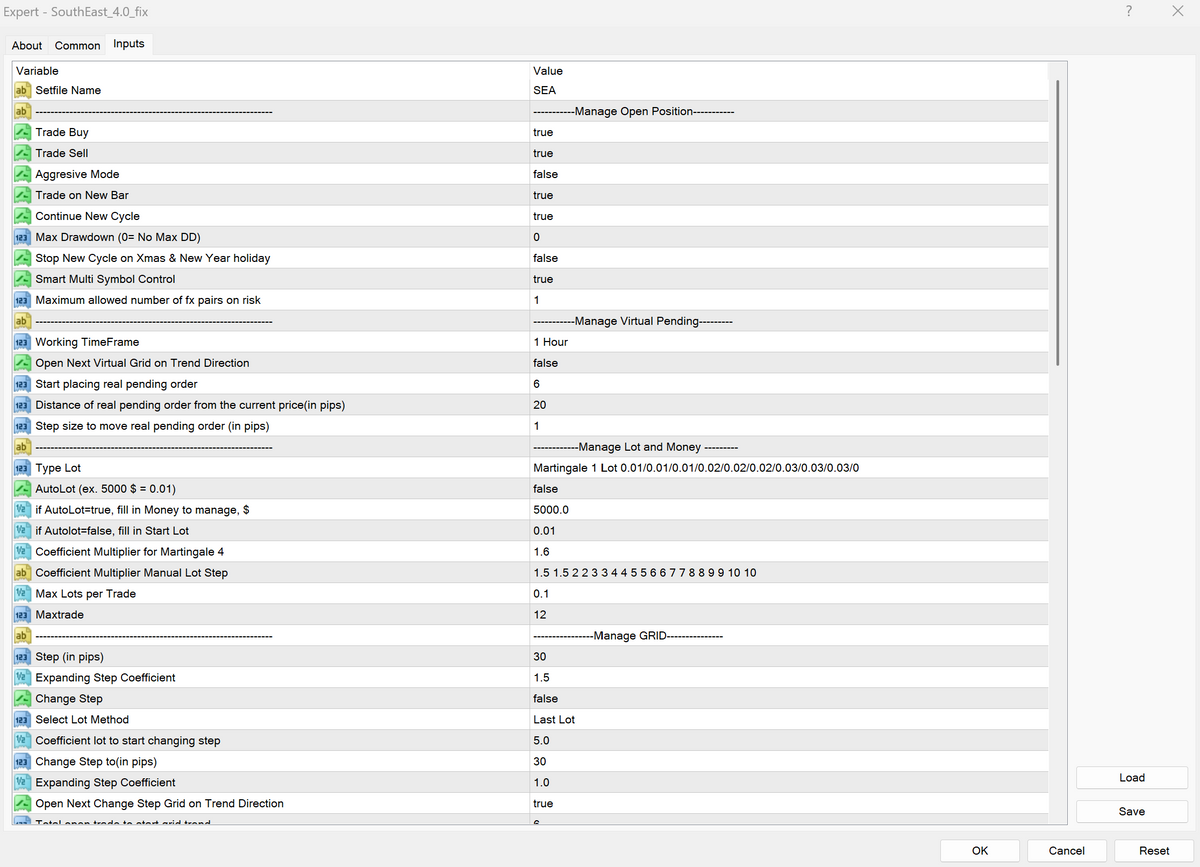The image size is (1200, 867).
Task: Click the integer icon next to Working TimeFrame
Action: (21, 342)
